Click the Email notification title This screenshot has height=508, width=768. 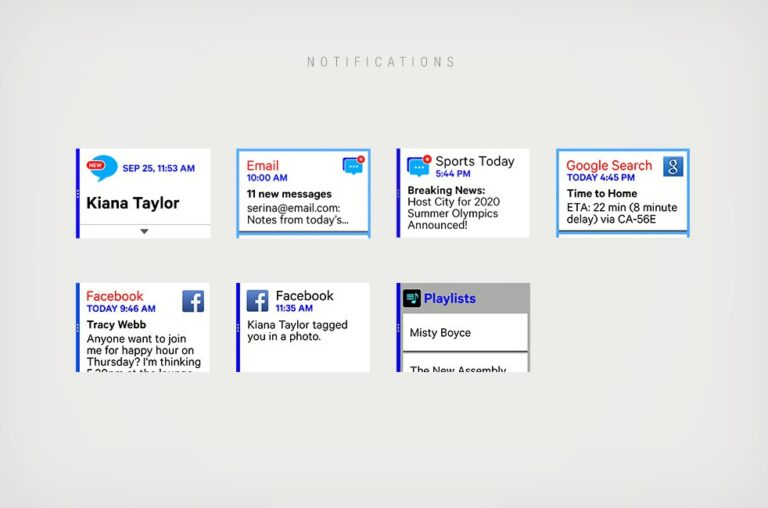[x=263, y=165]
